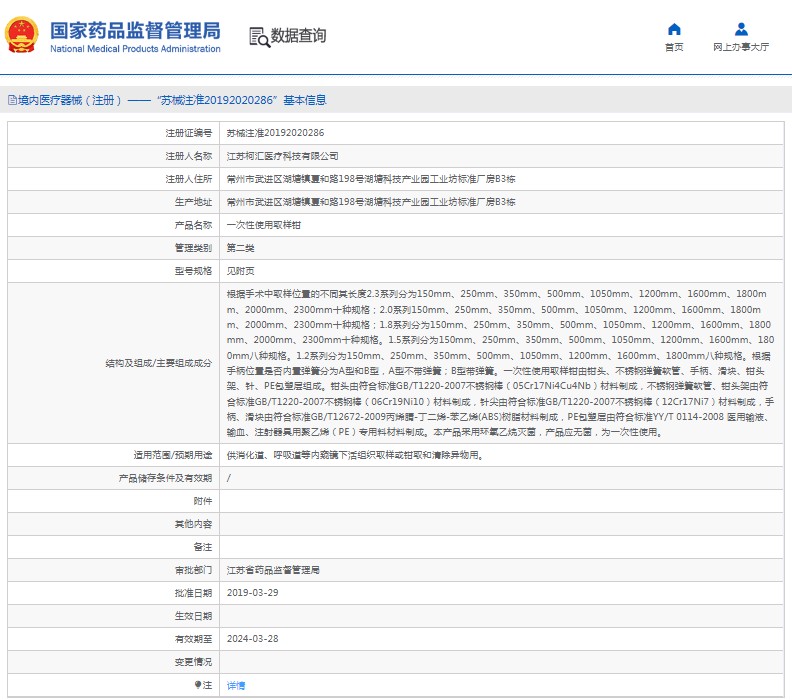Select registration number 苏械注准20192020286 value
This screenshot has width=792, height=700.
coord(275,133)
